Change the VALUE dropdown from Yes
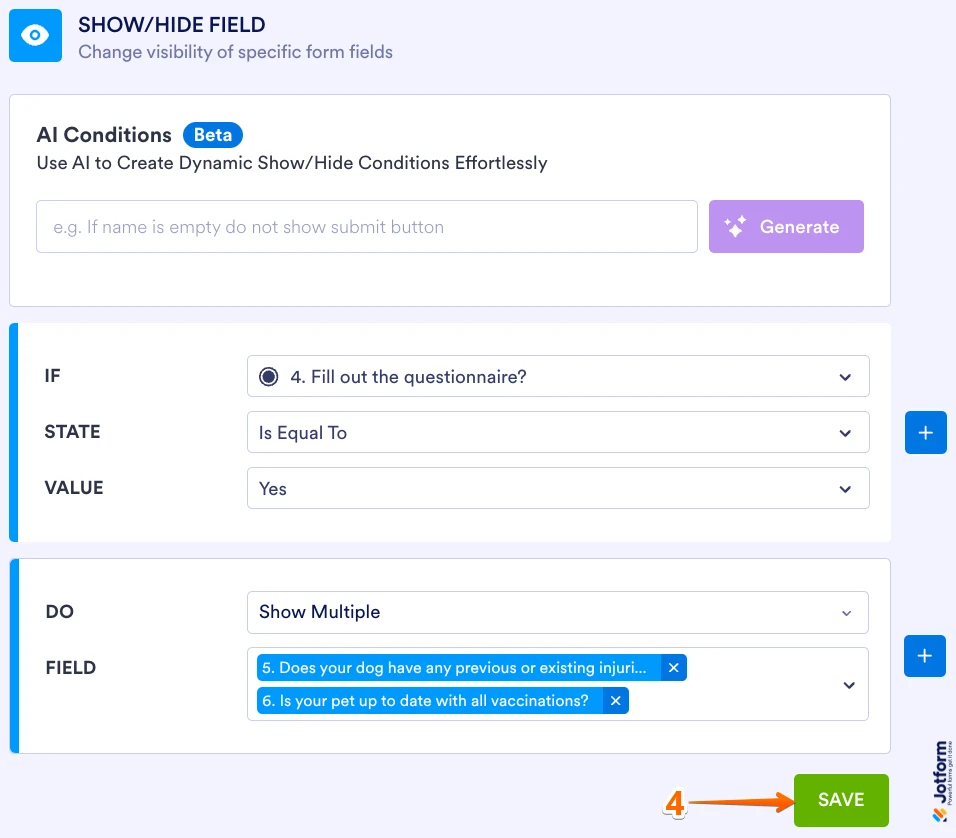This screenshot has height=838, width=956. click(x=557, y=488)
